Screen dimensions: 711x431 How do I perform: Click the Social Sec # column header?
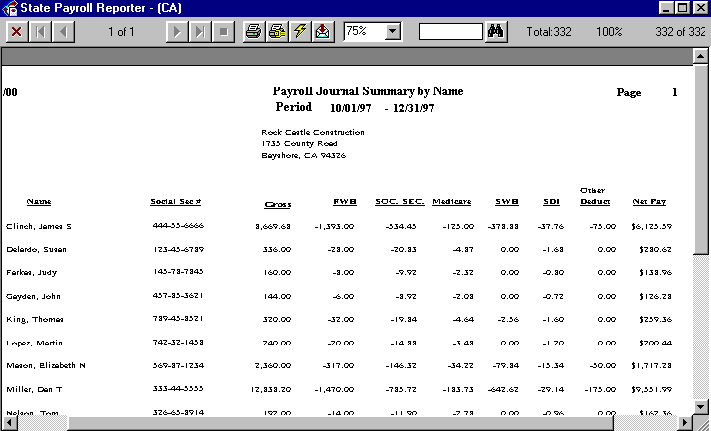point(175,202)
